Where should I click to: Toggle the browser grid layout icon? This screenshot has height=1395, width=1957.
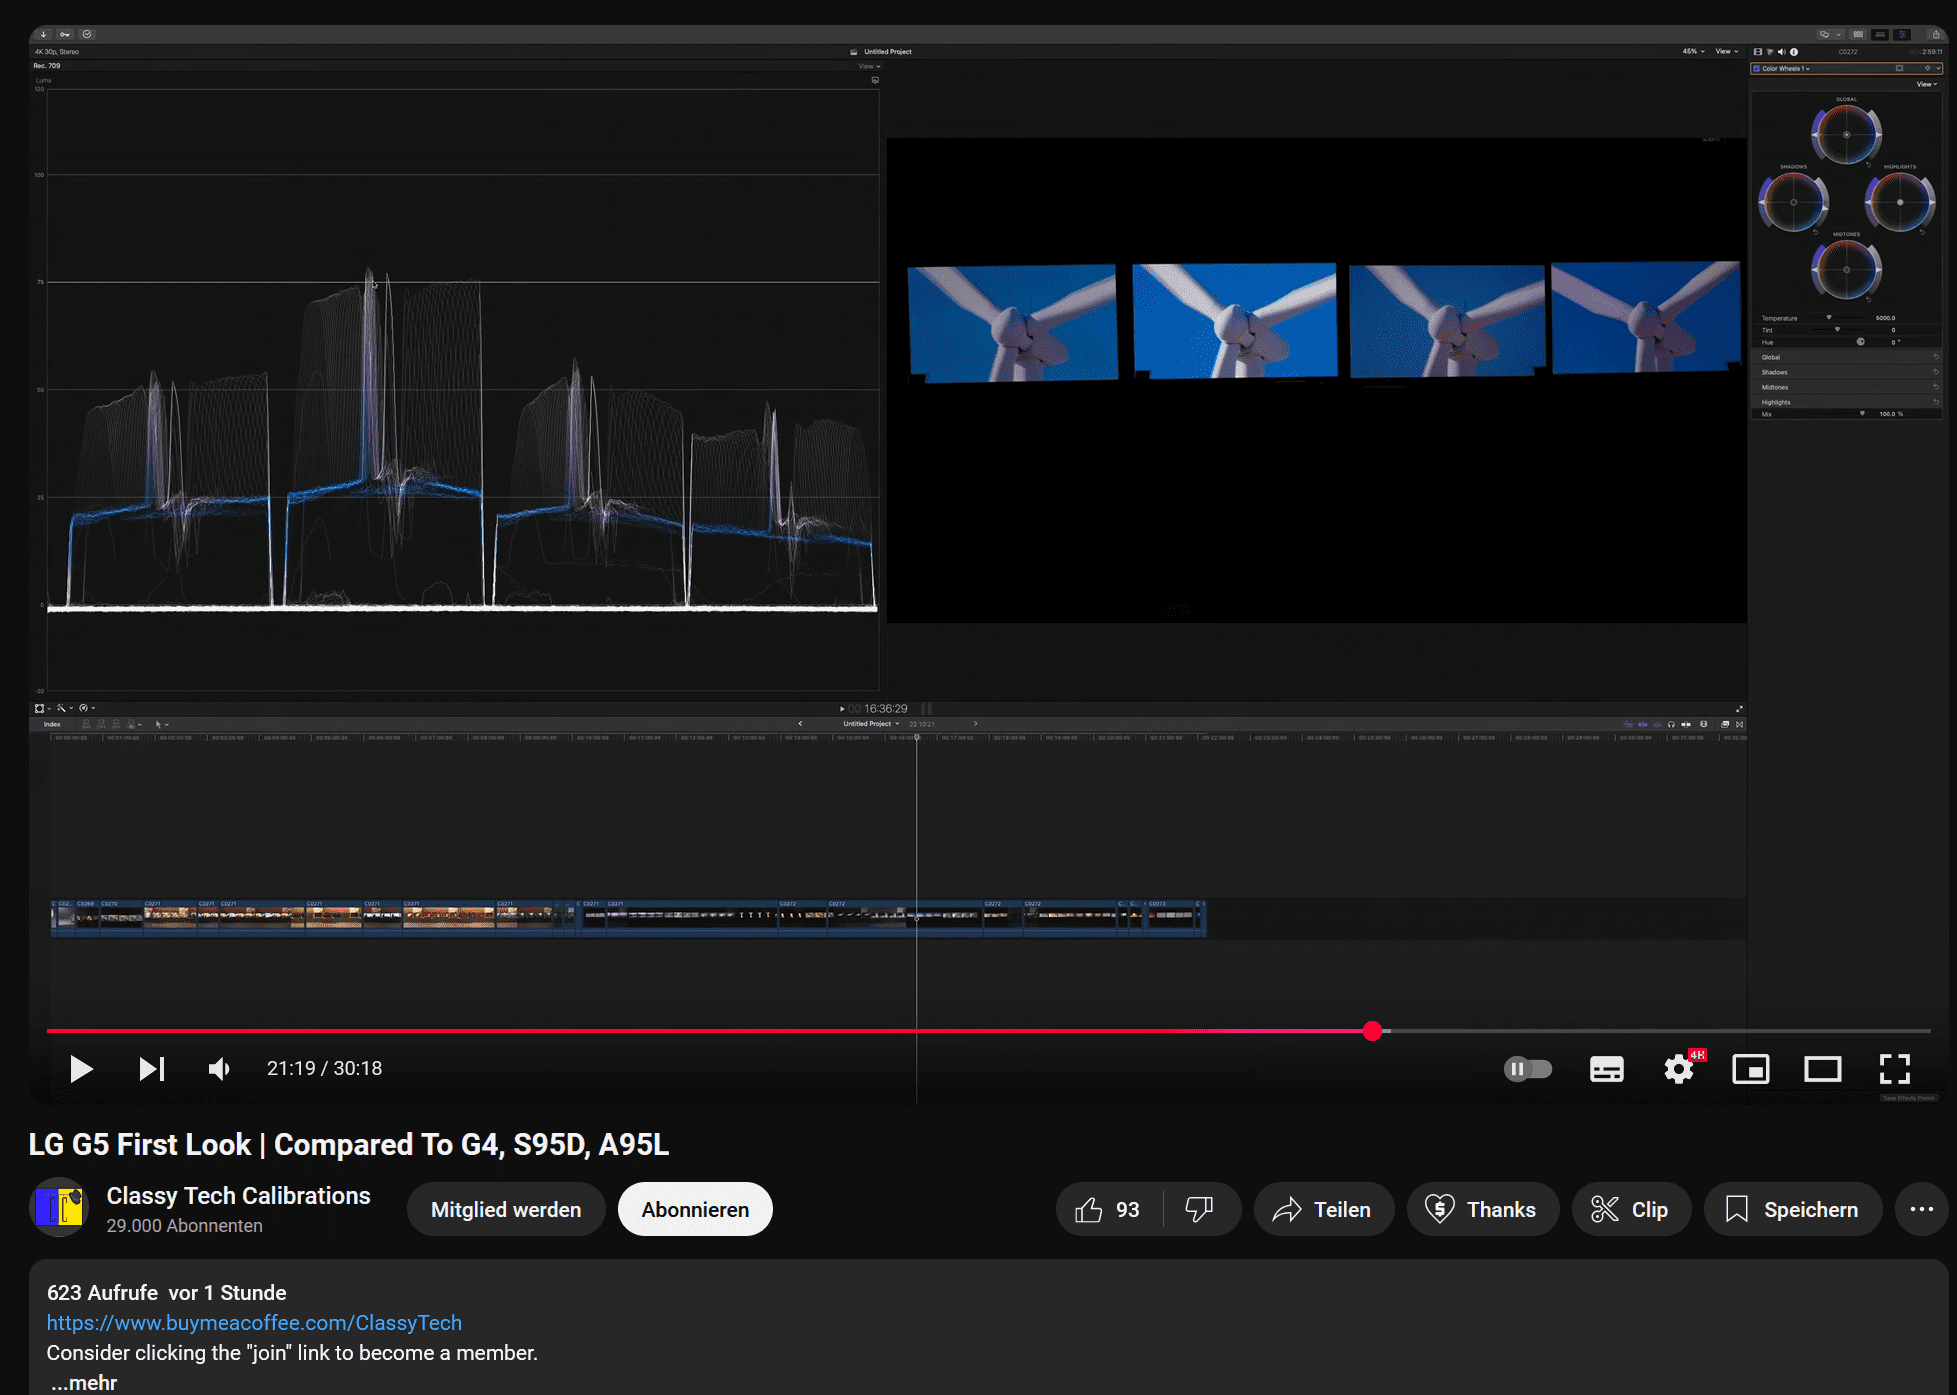(1858, 35)
